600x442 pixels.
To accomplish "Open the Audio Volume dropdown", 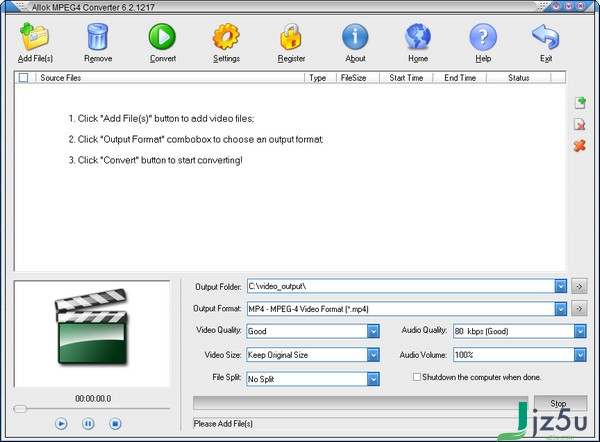I will [580, 355].
